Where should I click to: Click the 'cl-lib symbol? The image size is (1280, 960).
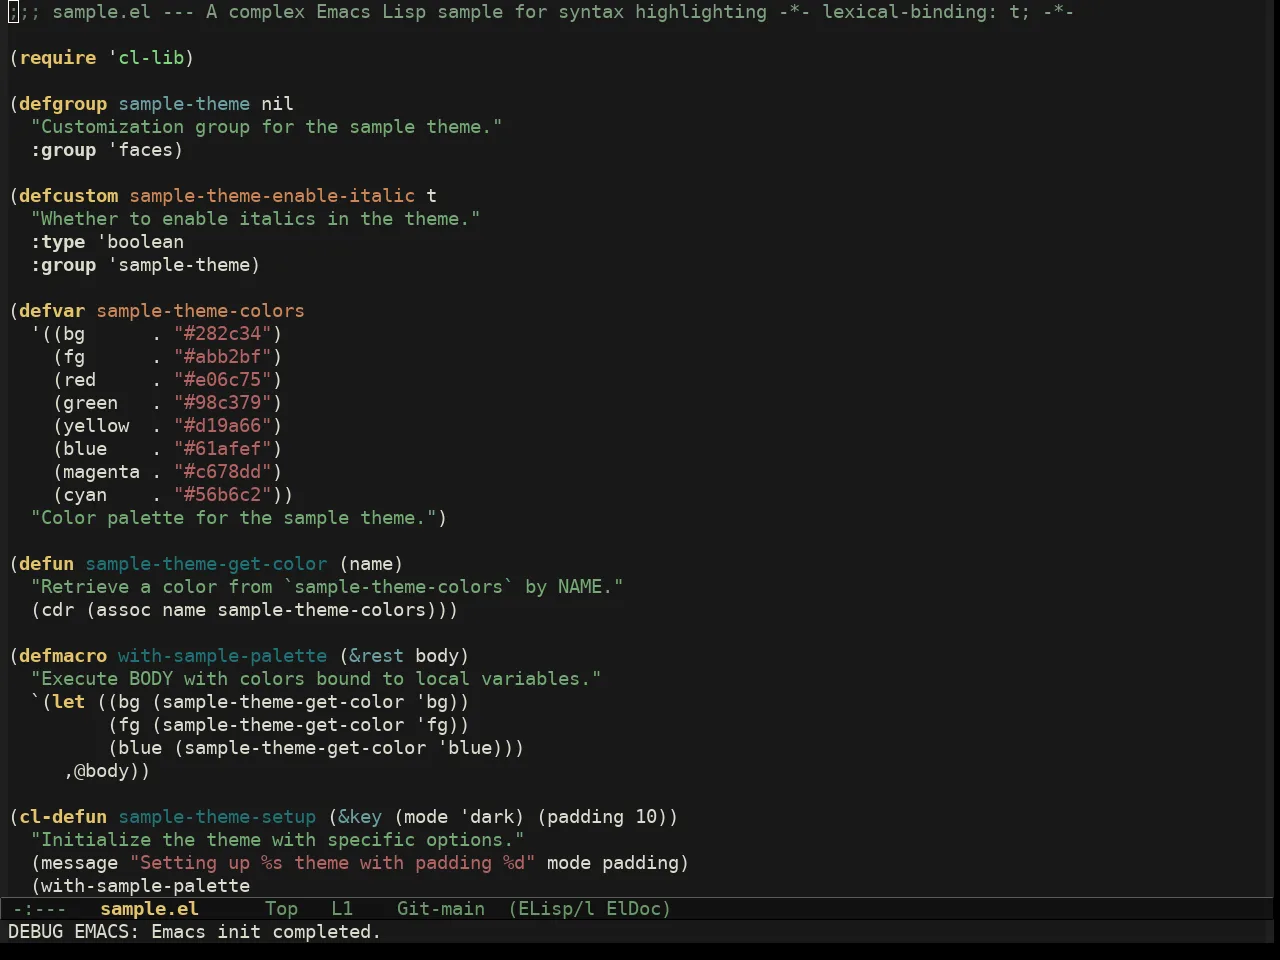tap(145, 57)
